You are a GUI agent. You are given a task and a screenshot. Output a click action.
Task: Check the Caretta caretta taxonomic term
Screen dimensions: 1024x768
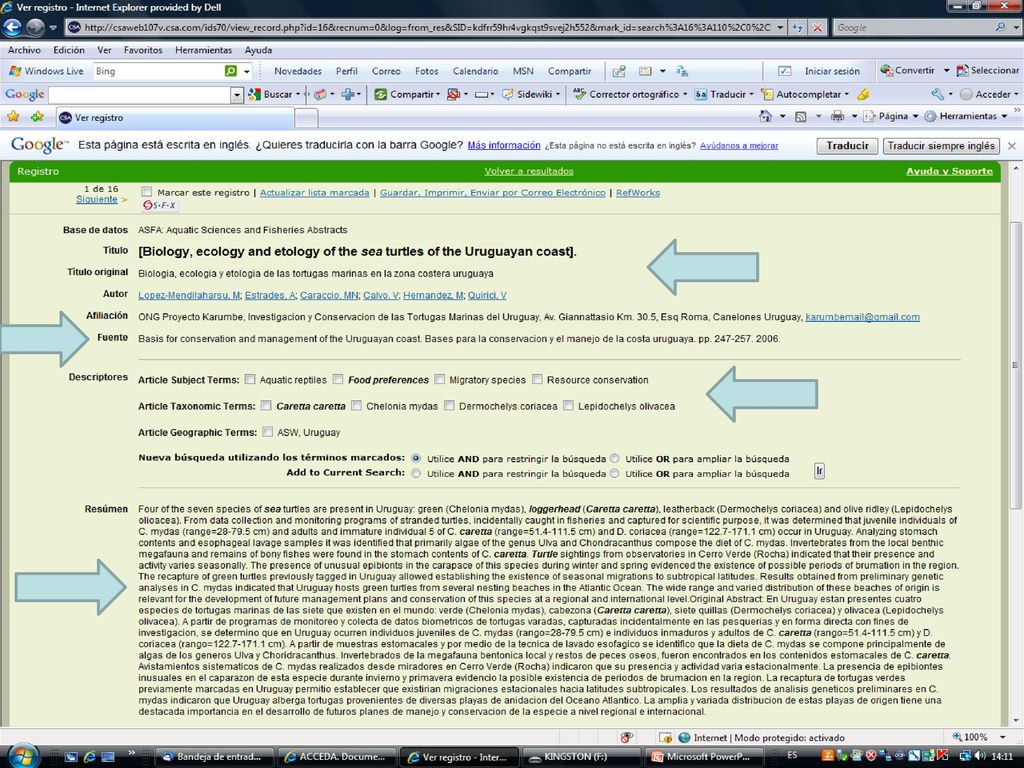pyautogui.click(x=266, y=406)
